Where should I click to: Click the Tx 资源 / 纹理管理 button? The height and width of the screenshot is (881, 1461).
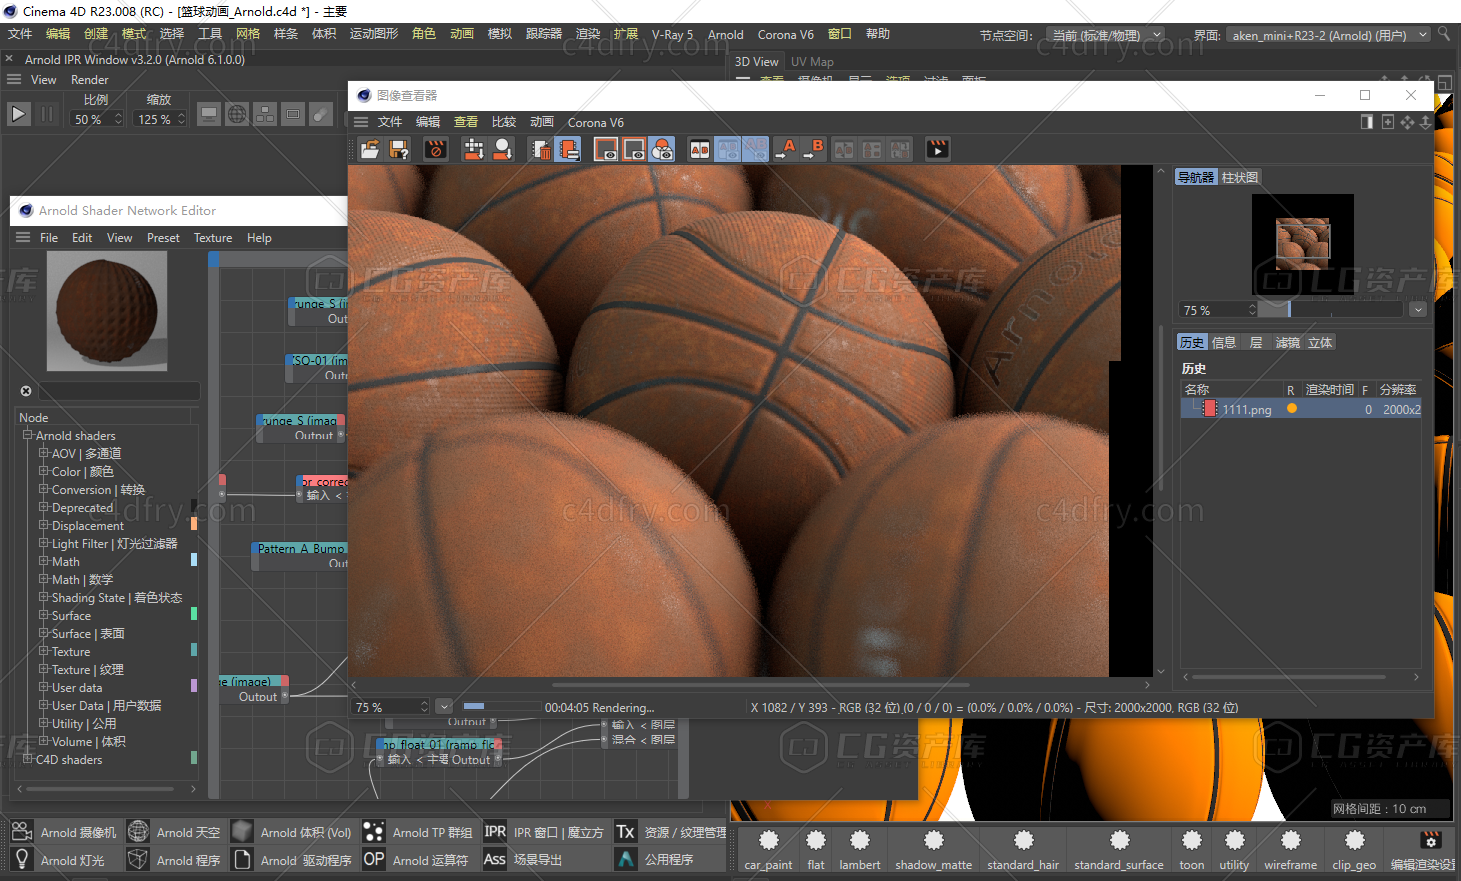(671, 832)
